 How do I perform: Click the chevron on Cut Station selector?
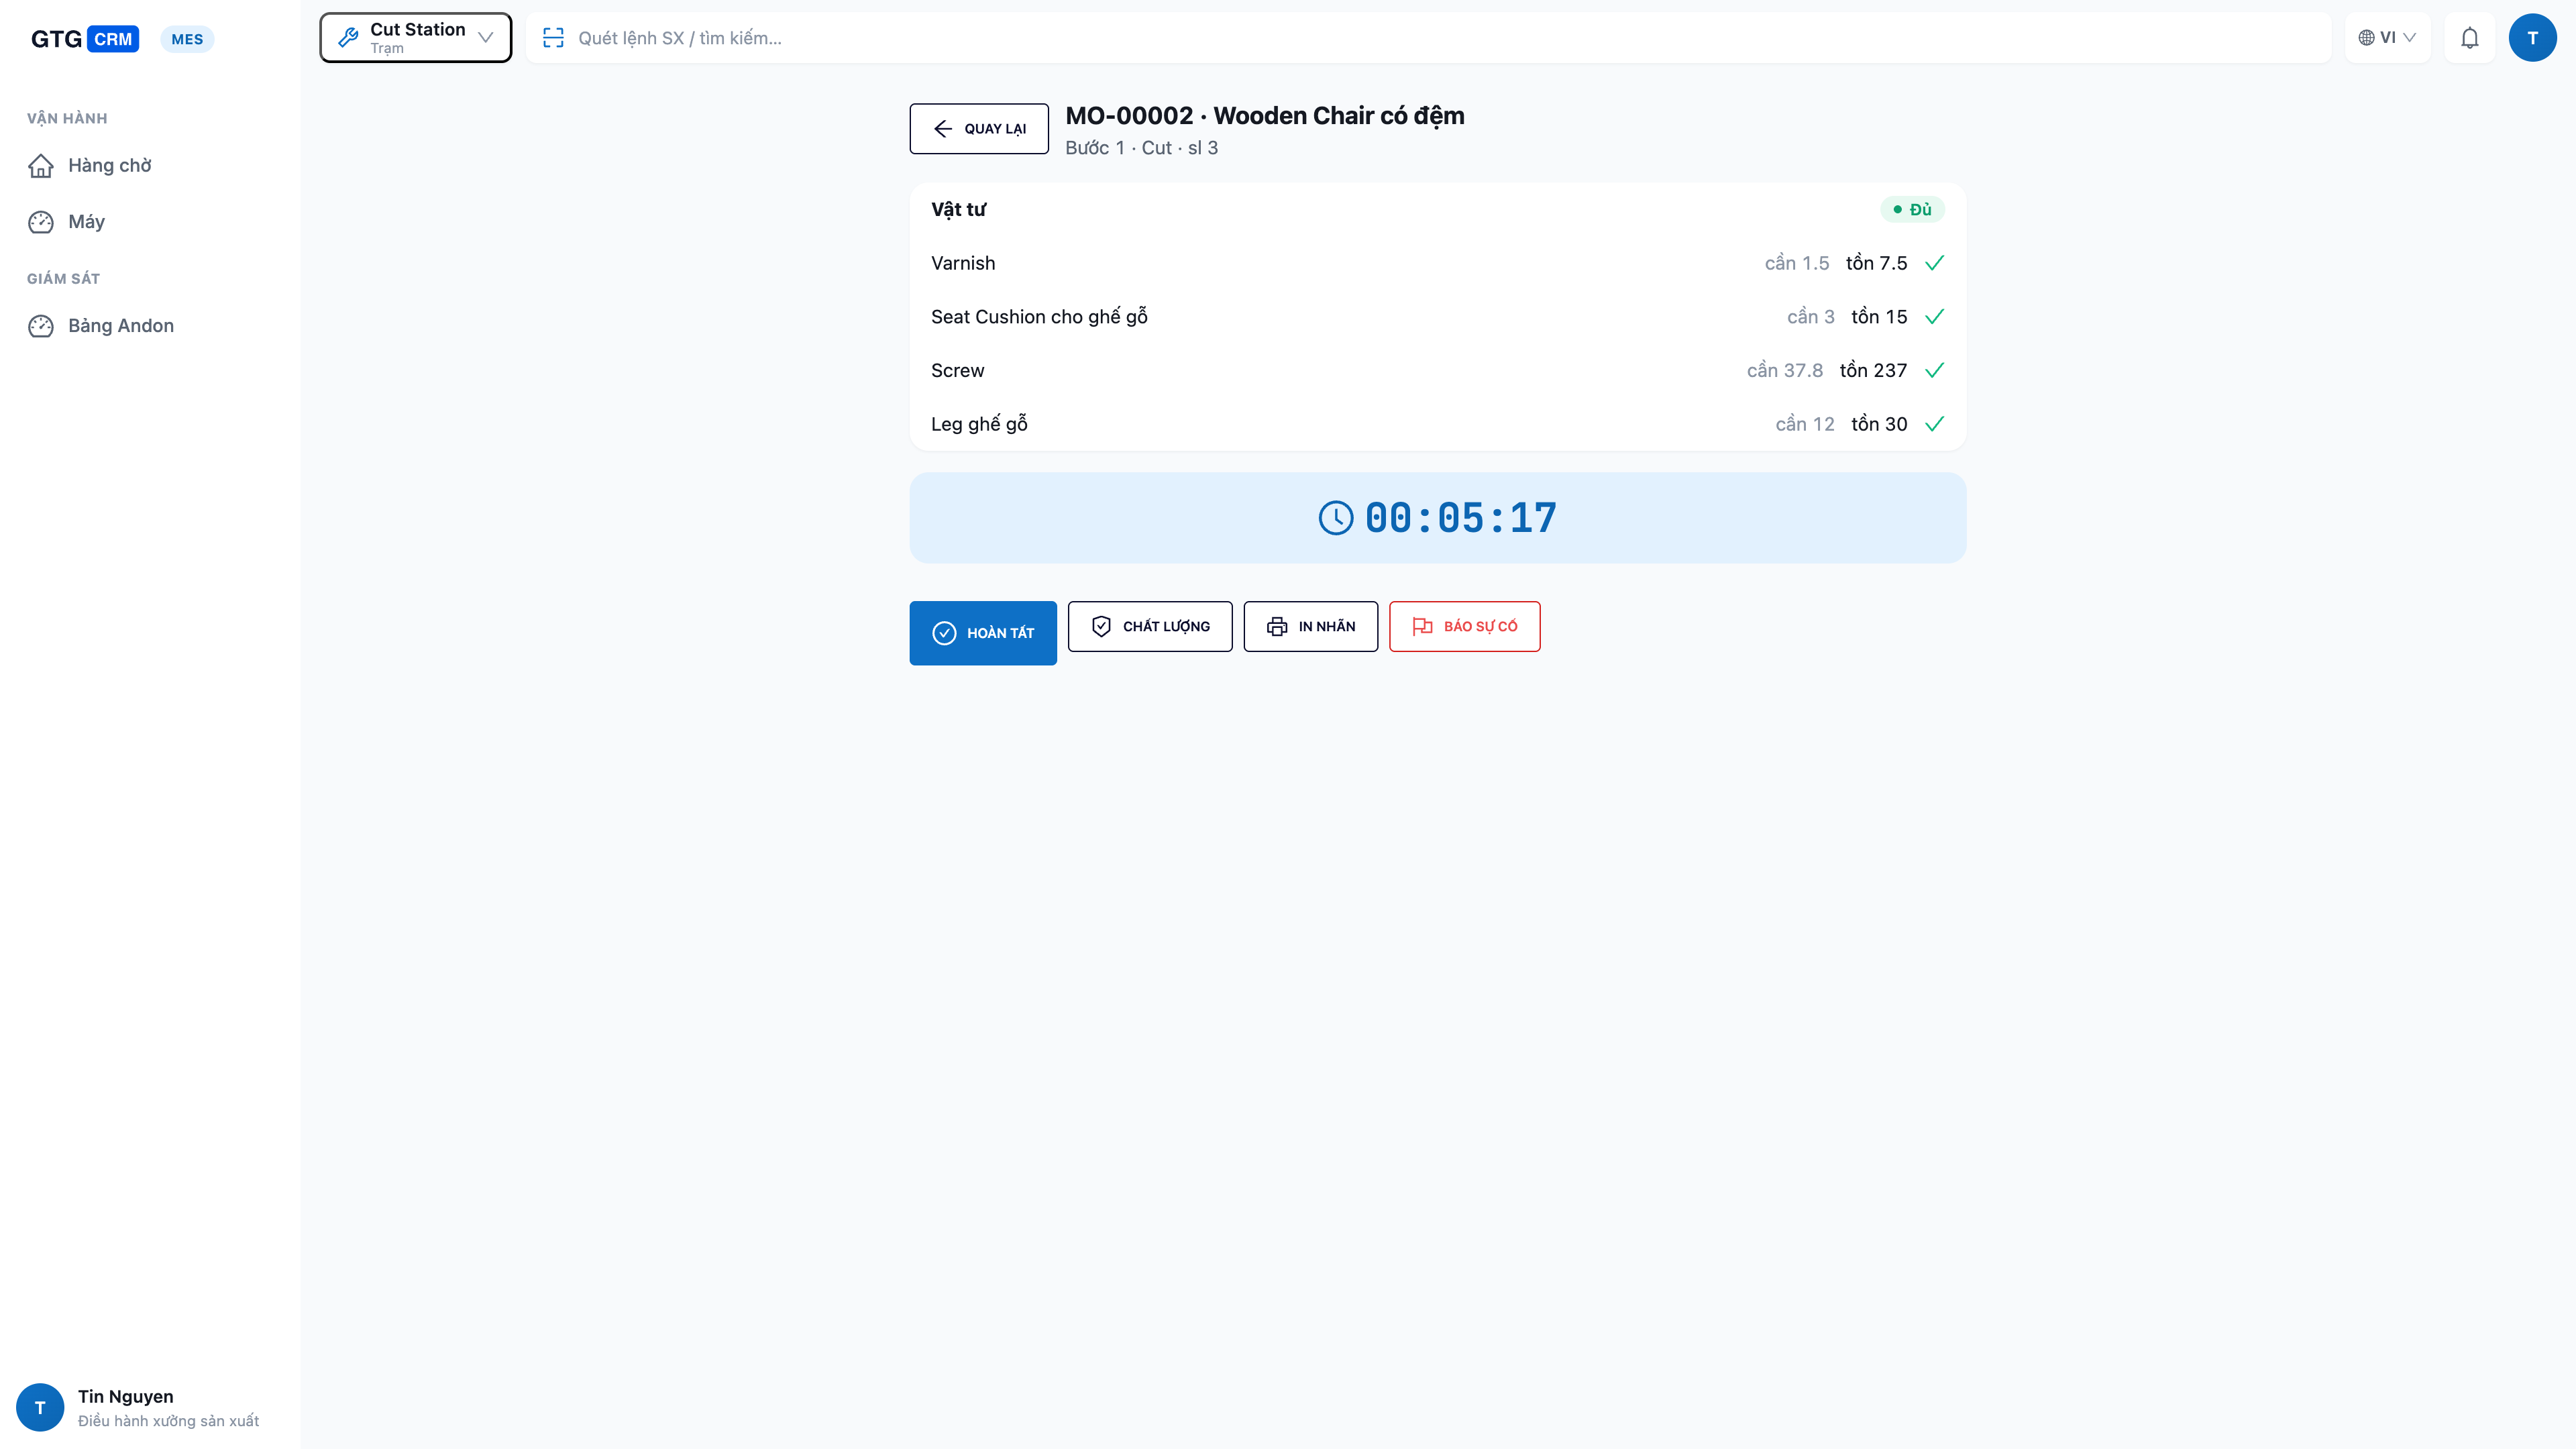coord(485,38)
